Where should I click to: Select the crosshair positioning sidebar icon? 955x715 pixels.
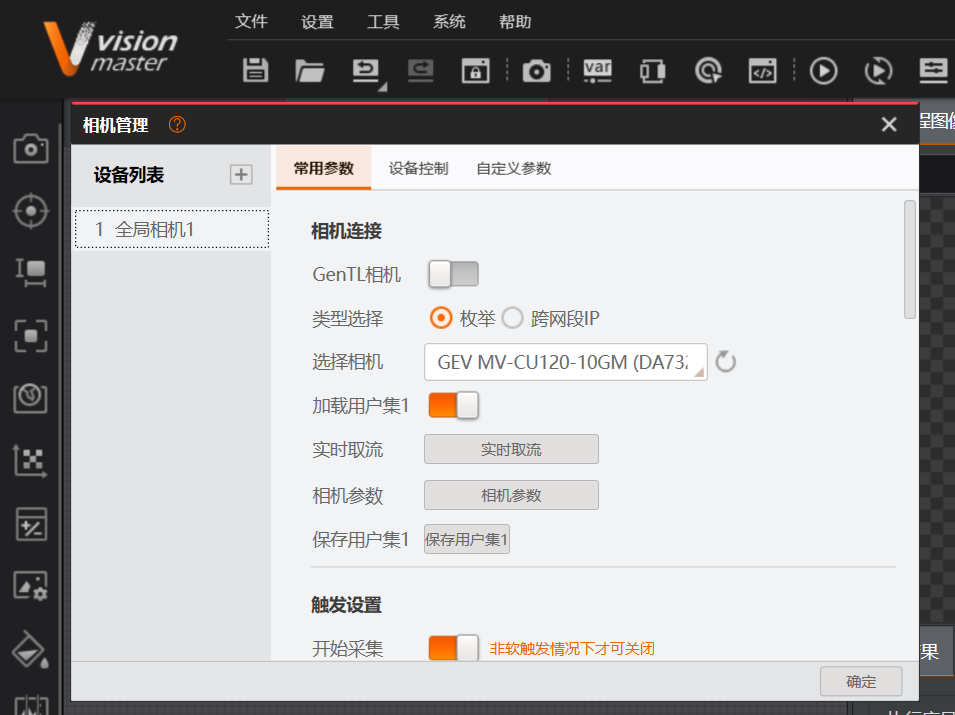click(x=30, y=211)
